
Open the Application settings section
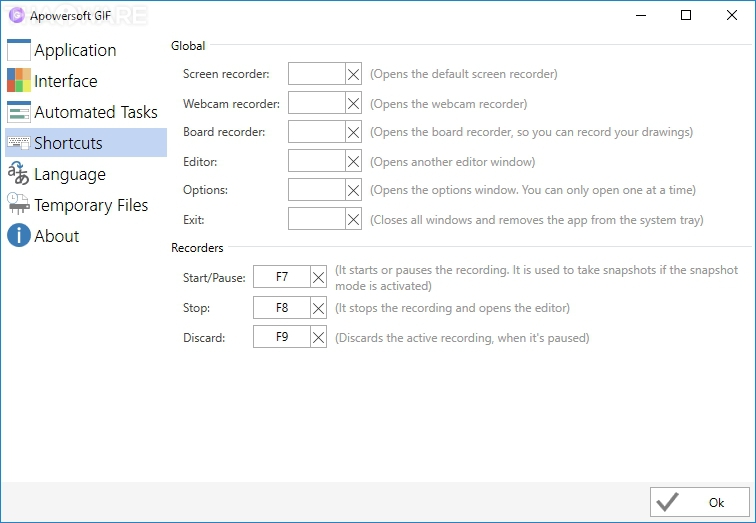75,50
